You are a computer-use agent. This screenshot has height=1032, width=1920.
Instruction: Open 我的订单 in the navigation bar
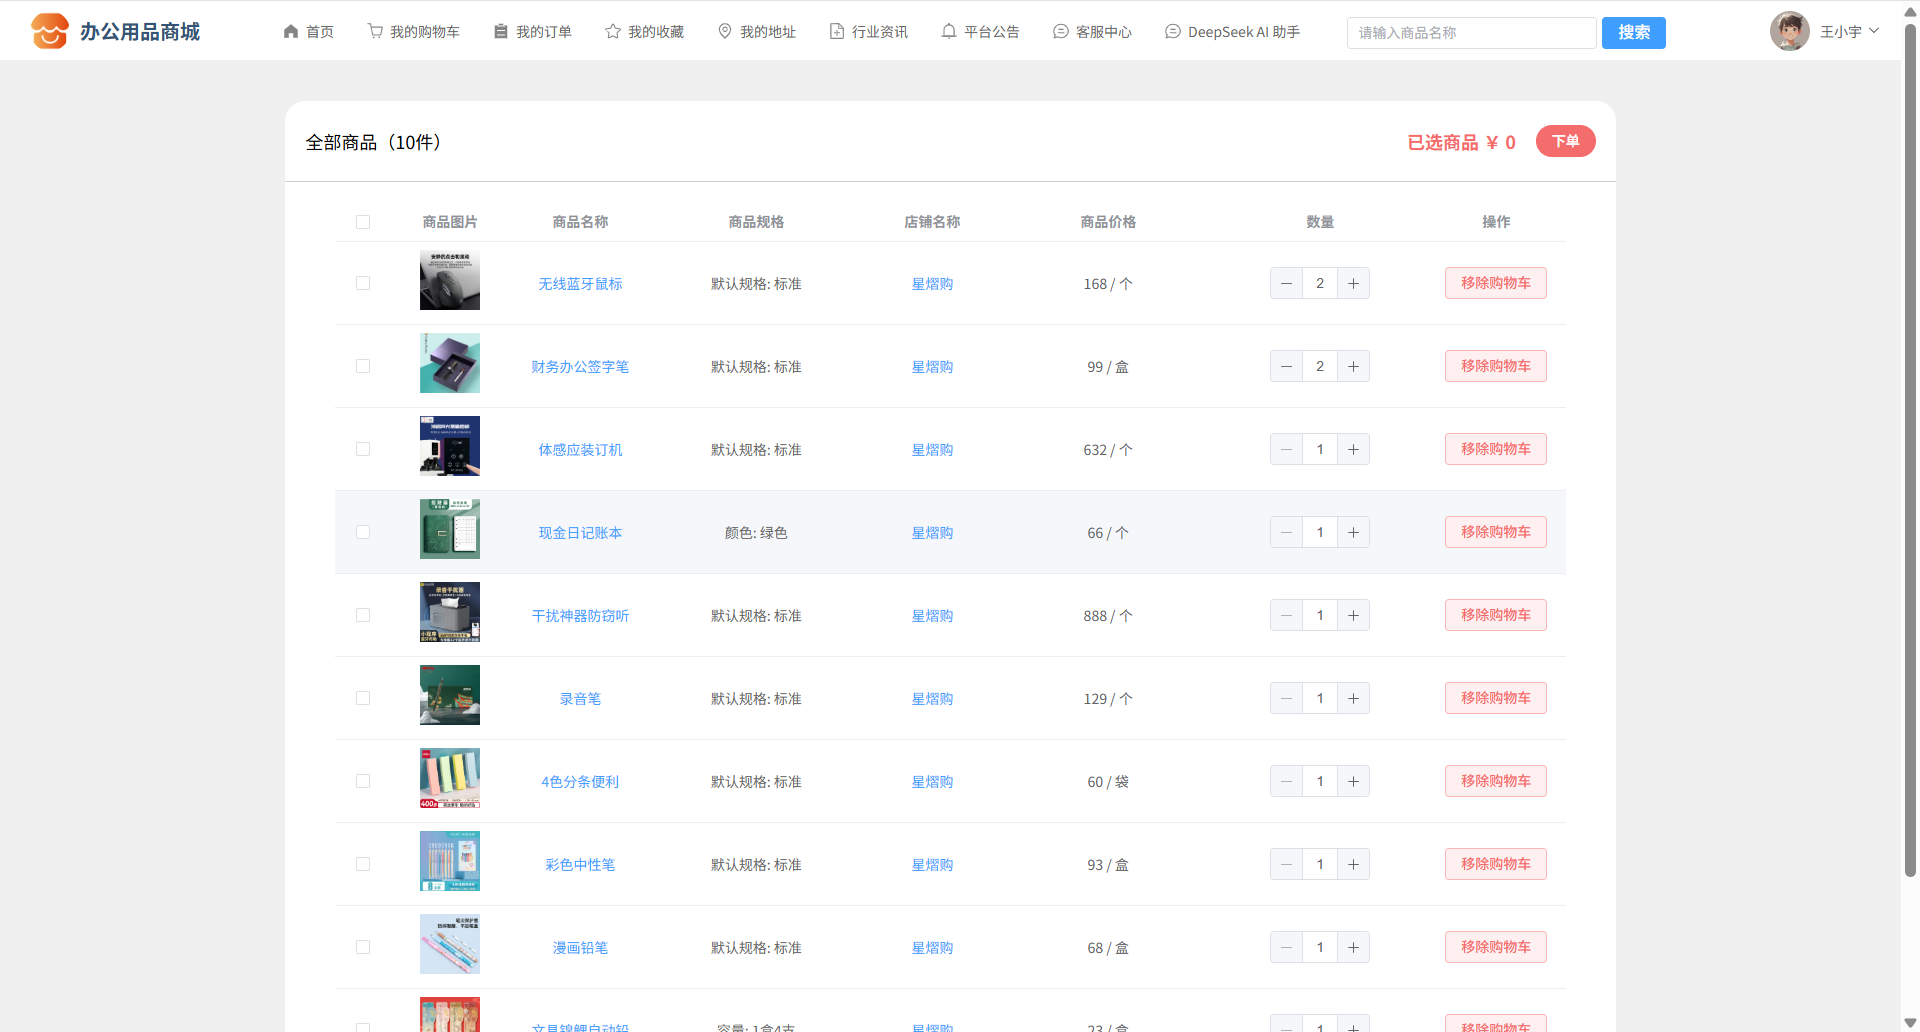[533, 31]
